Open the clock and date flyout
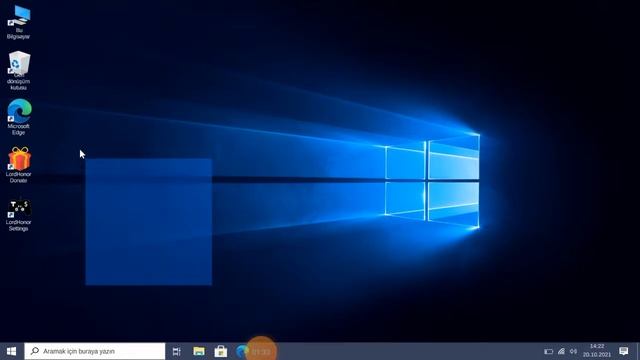The image size is (640, 360). 597,351
